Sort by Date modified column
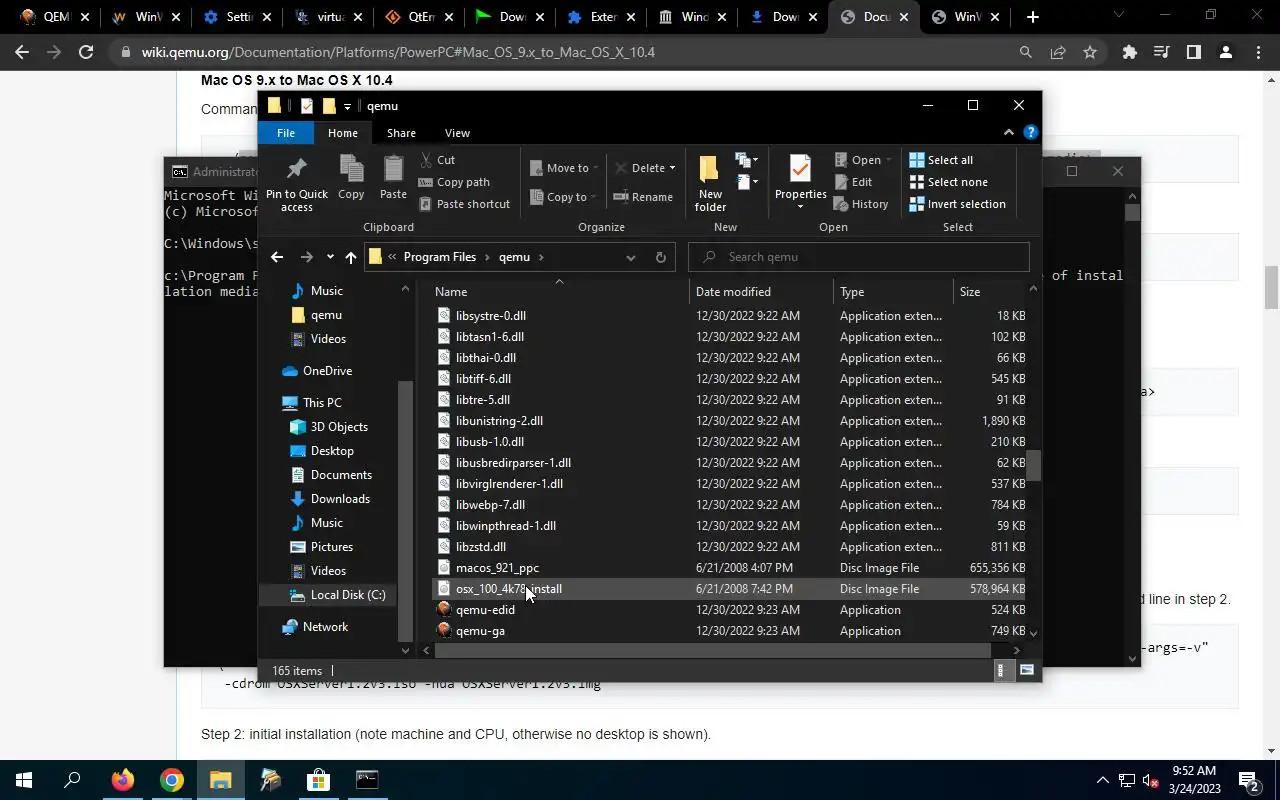 click(762, 291)
